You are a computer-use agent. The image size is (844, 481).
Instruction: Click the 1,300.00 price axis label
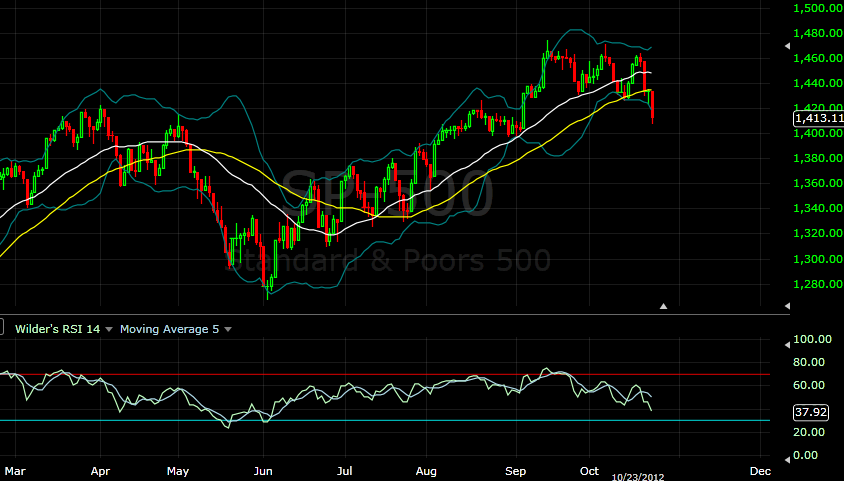818,259
